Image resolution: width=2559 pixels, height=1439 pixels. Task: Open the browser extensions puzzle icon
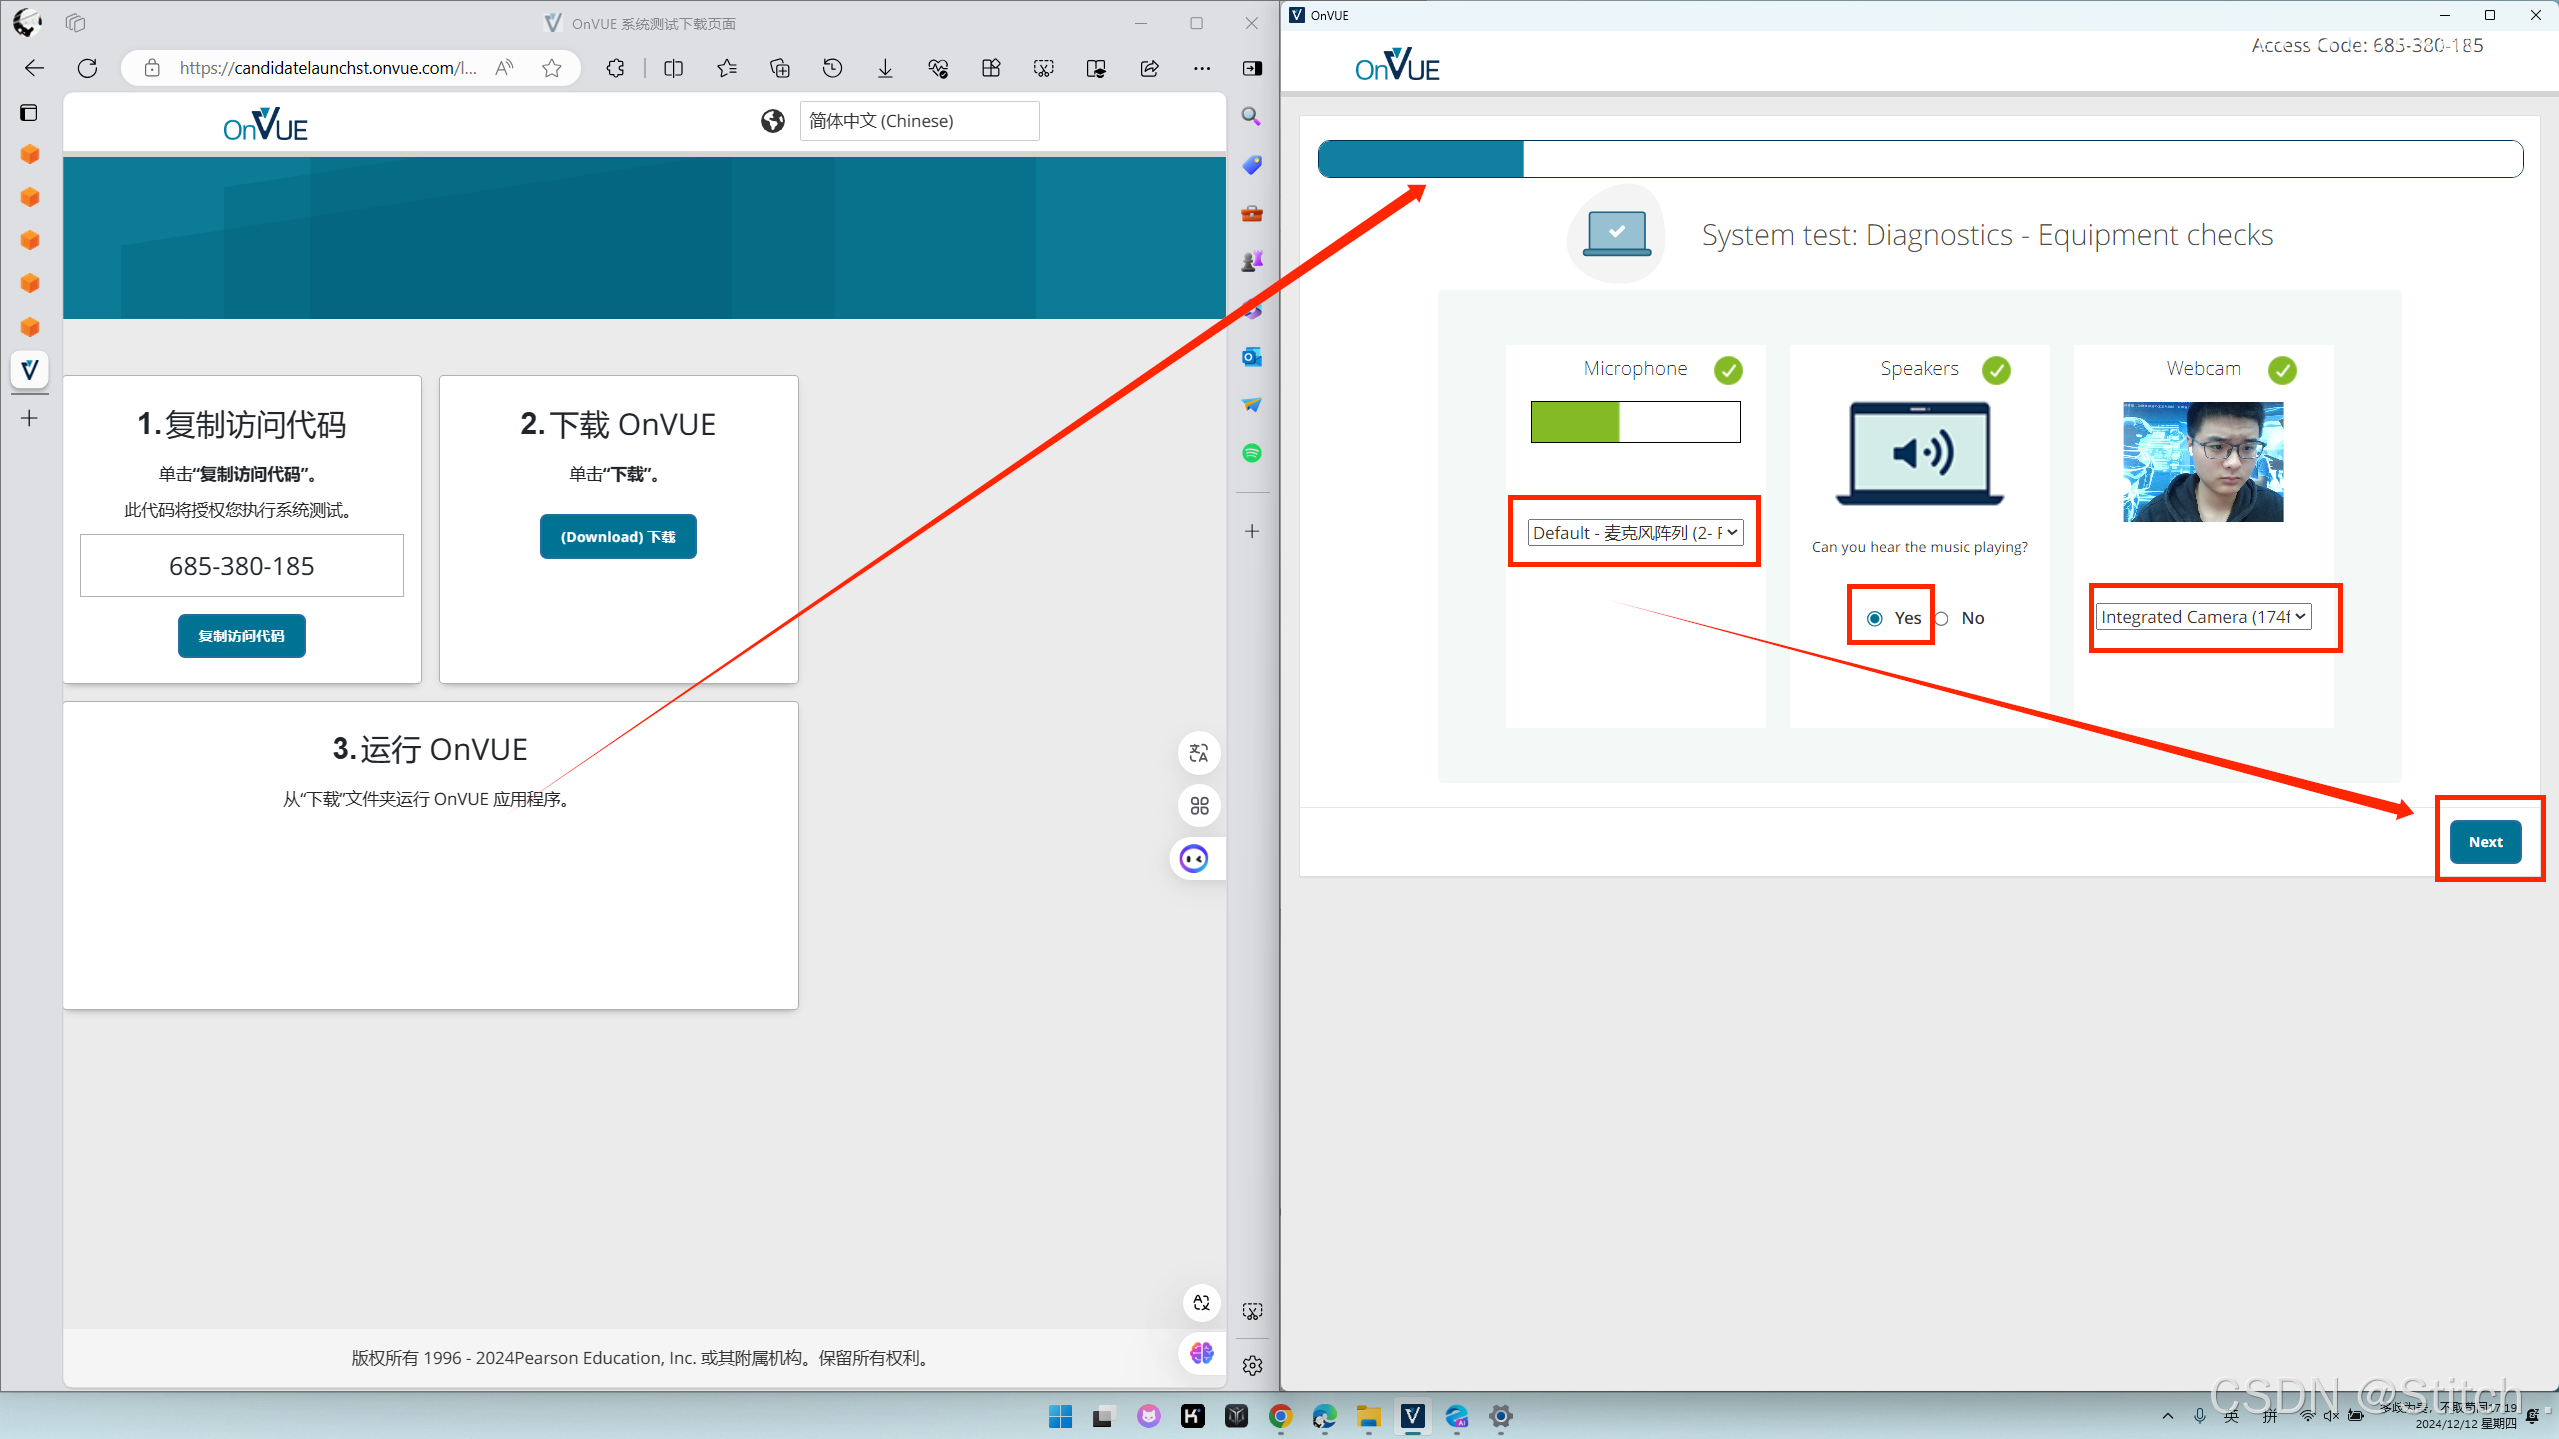[x=615, y=68]
